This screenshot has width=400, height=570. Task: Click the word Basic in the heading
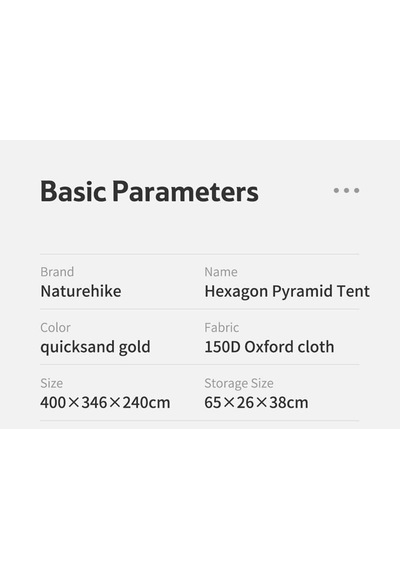[x=73, y=191]
